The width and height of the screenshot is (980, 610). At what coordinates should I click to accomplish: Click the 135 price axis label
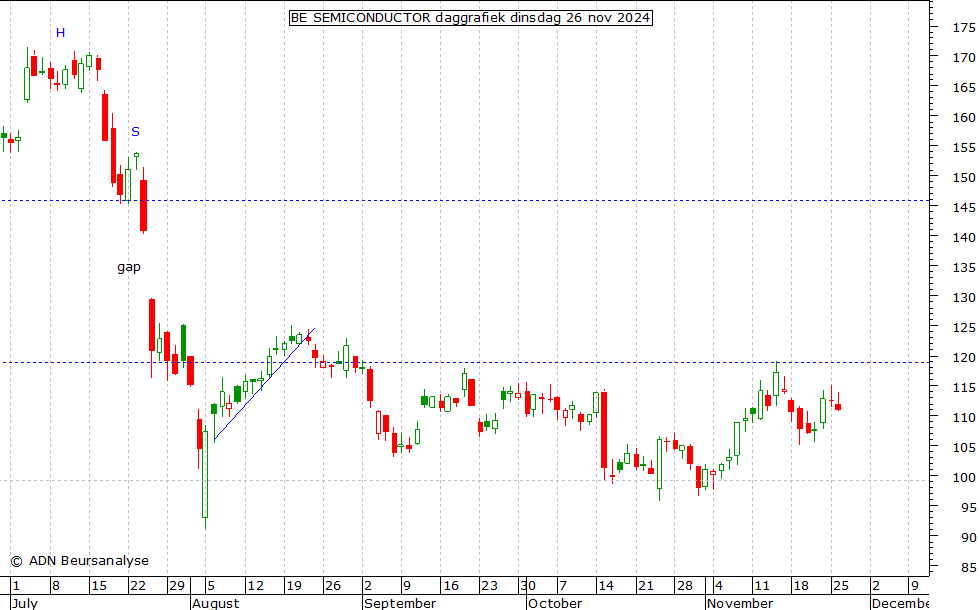click(x=964, y=268)
